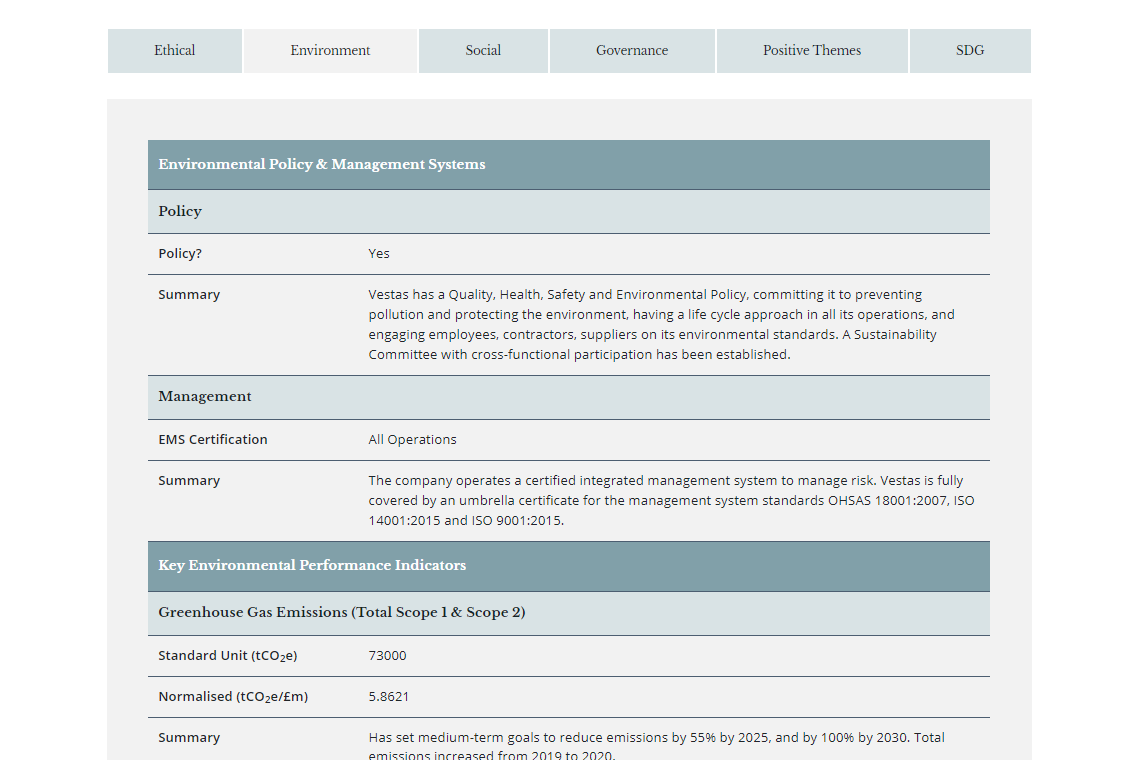Open the Positive Themes tab
The height and width of the screenshot is (760, 1138).
812,51
